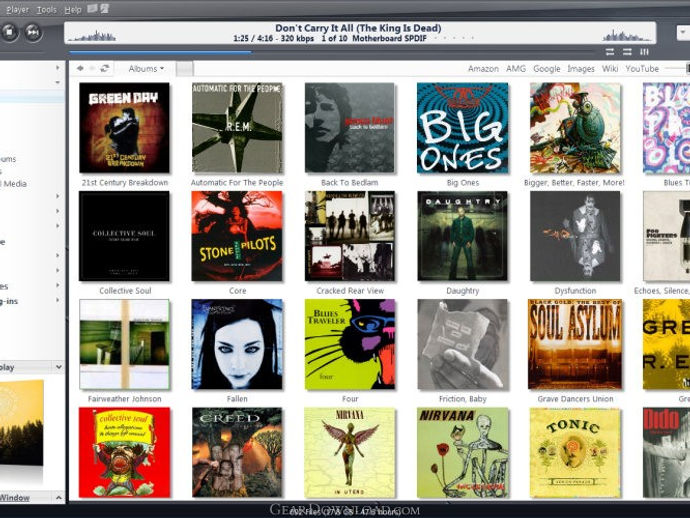Select the 'Cracked Rear View' title text
The width and height of the screenshot is (690, 518).
[x=350, y=290]
